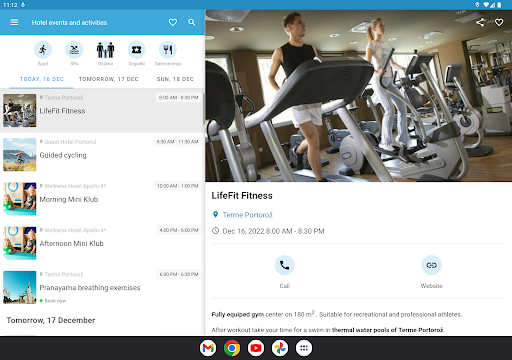Select the Today, 16 Dec tab
Screen dimensions: 512x360
click(42, 79)
